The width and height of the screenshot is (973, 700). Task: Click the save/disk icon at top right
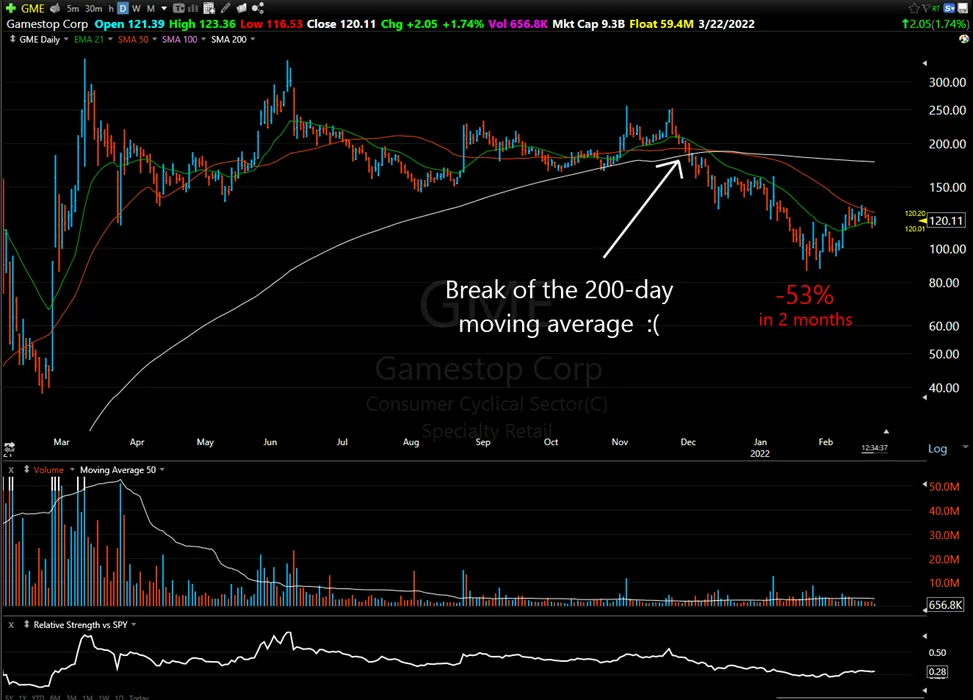(962, 8)
